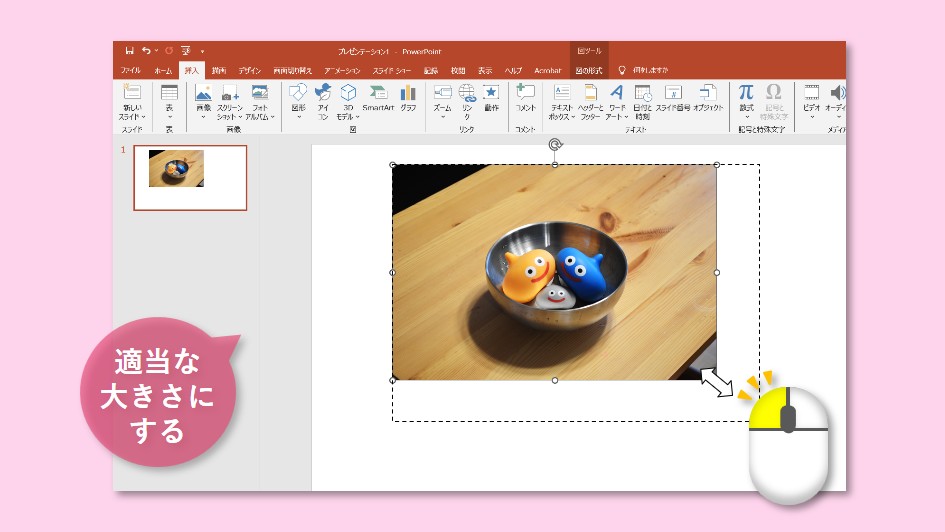Select slide 1 thumbnail in the panel
This screenshot has width=945, height=532.
tap(190, 178)
